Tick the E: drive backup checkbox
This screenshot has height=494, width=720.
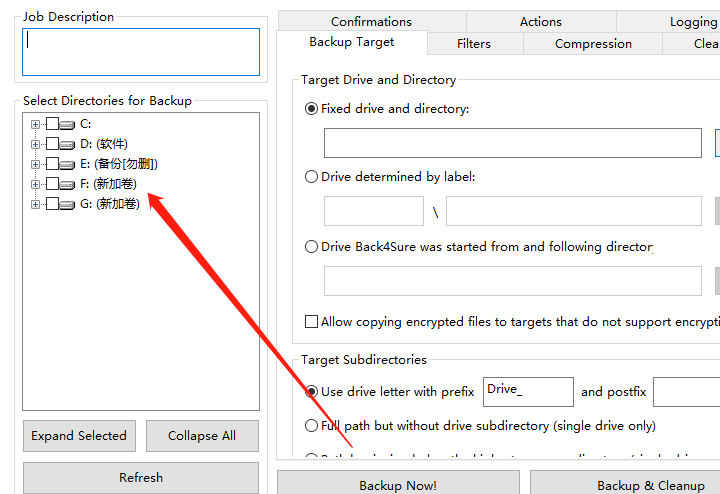(52, 165)
